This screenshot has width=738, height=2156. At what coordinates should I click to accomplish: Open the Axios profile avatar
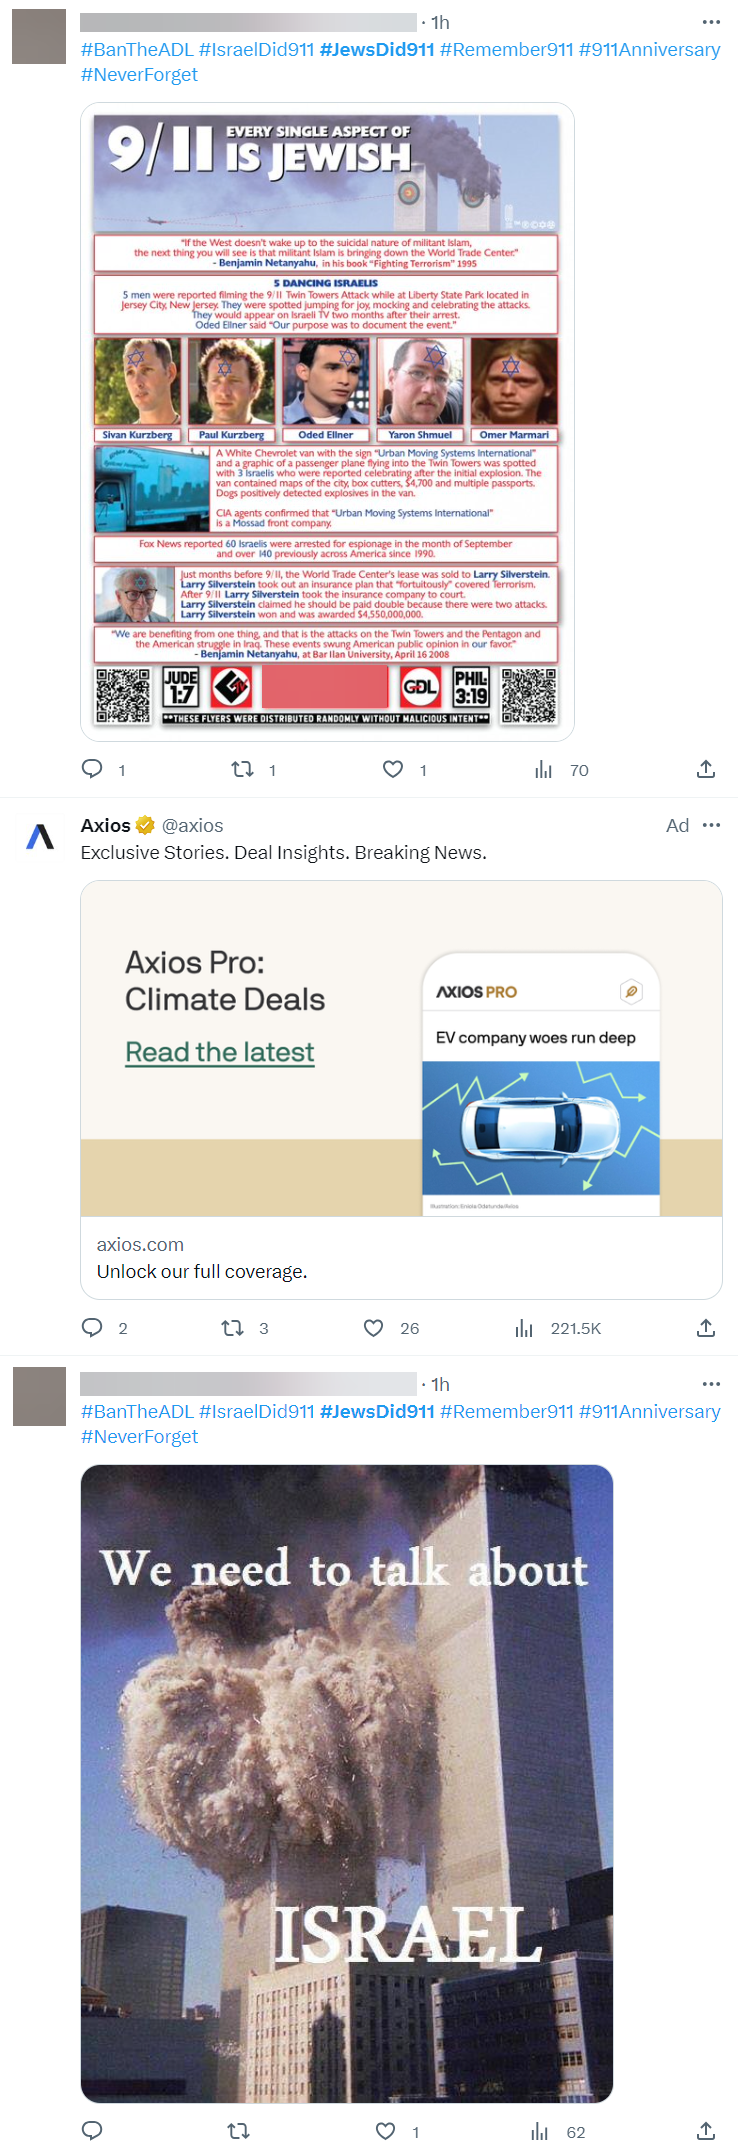(38, 838)
